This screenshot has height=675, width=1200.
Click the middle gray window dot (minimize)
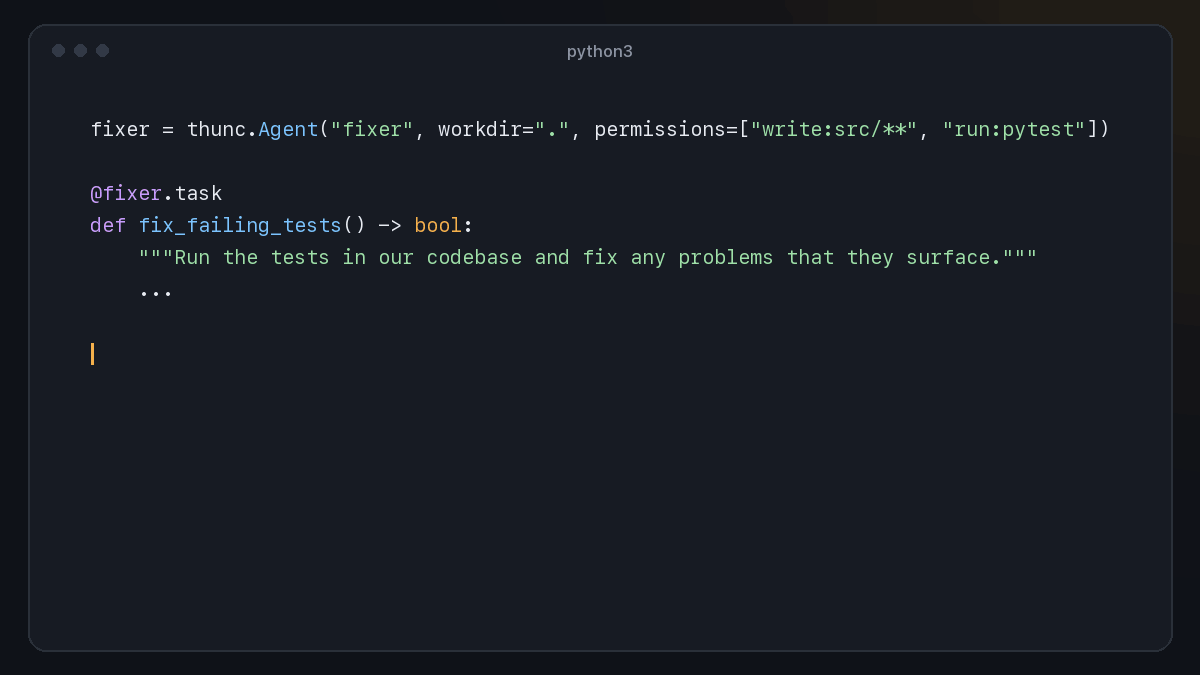pos(81,50)
